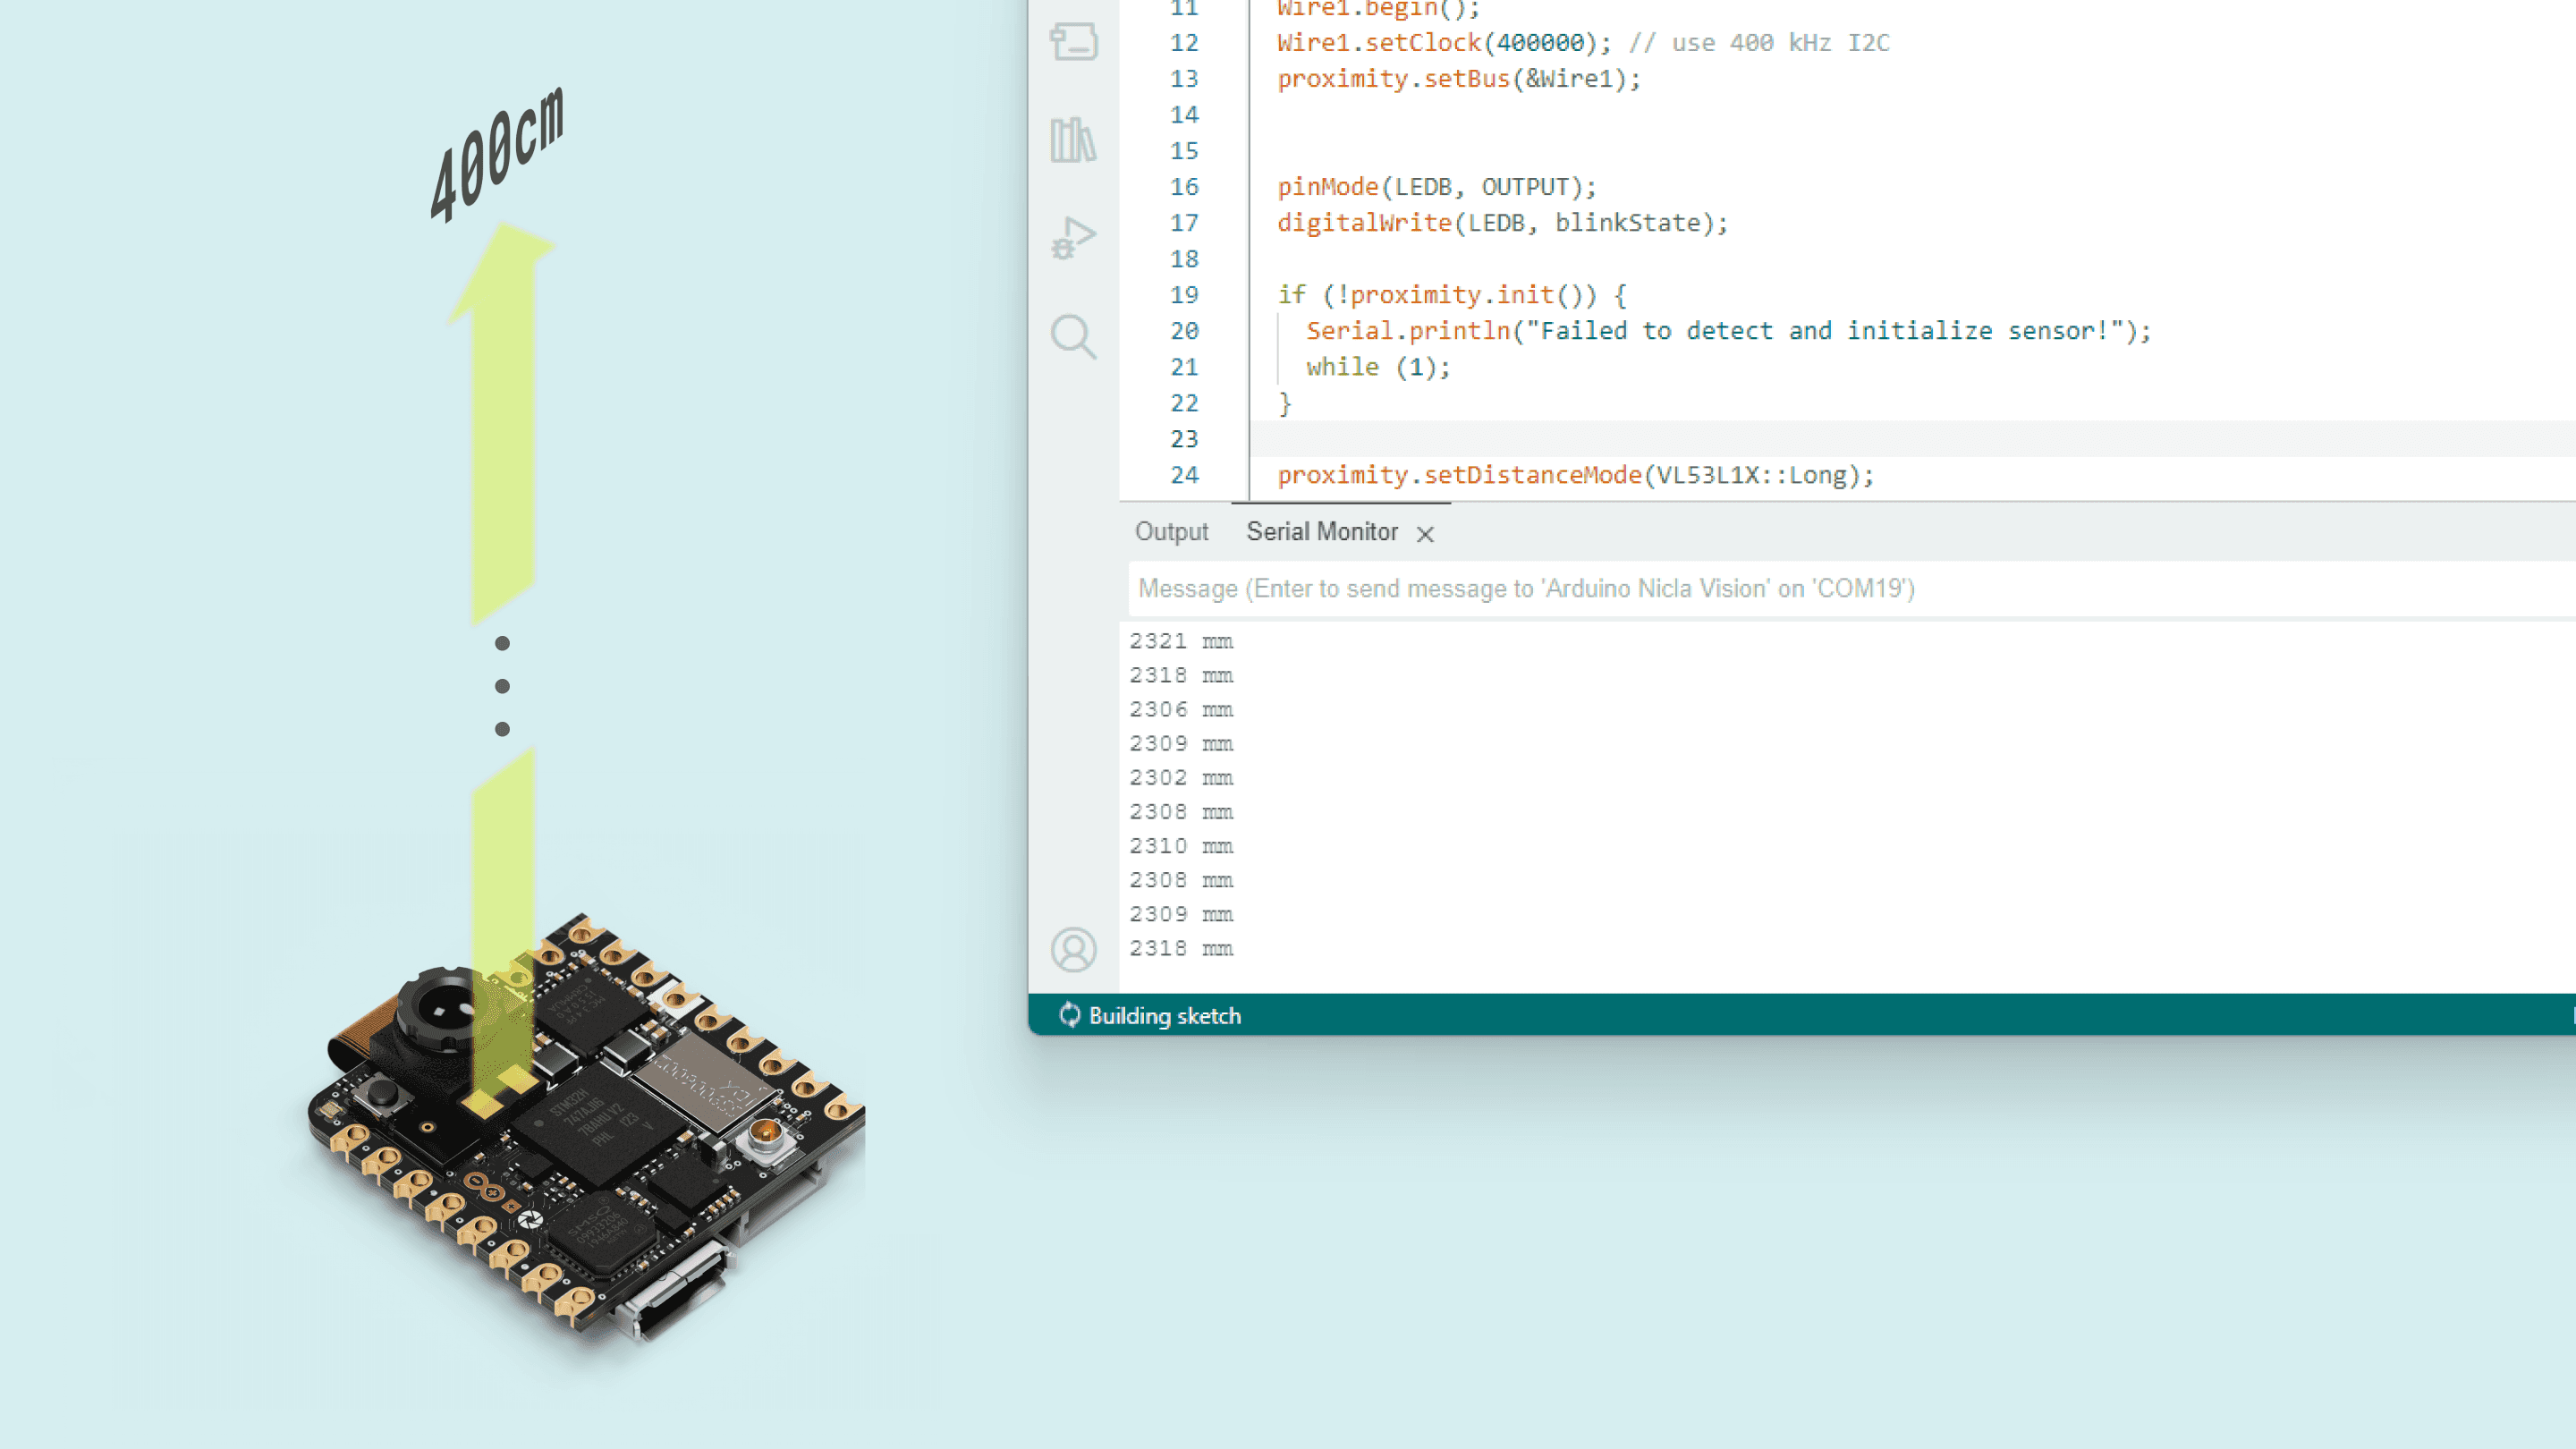Click the 2302 mm serial output line

(1181, 777)
